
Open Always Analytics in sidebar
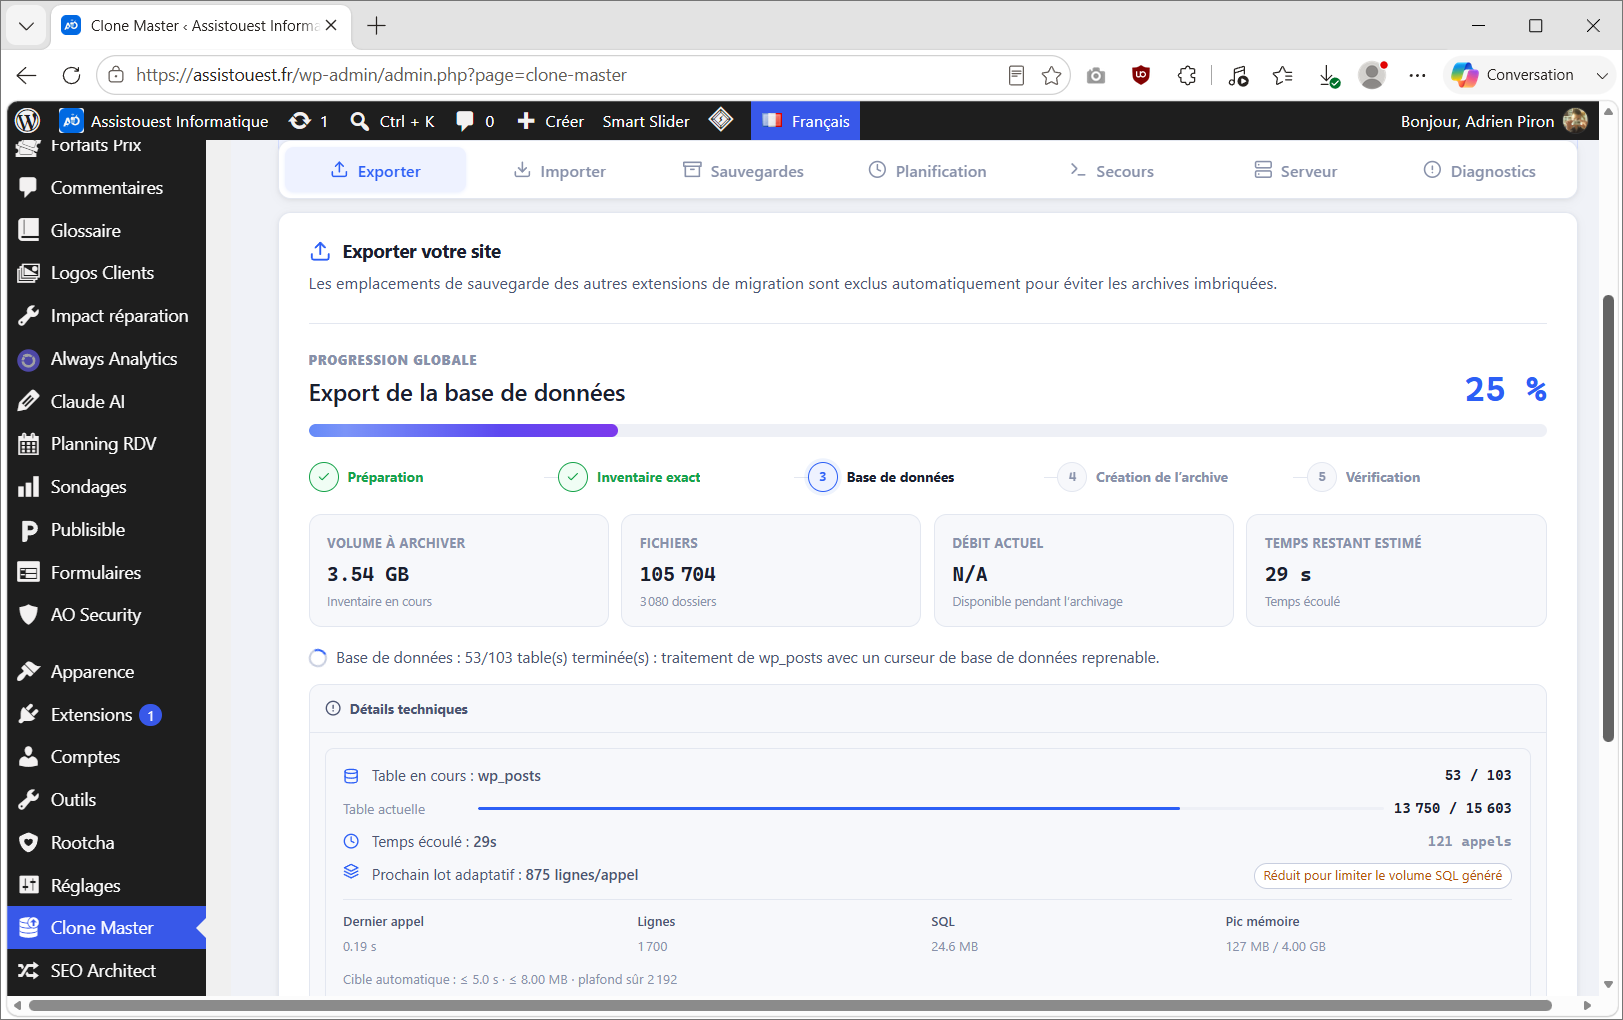[x=106, y=359]
